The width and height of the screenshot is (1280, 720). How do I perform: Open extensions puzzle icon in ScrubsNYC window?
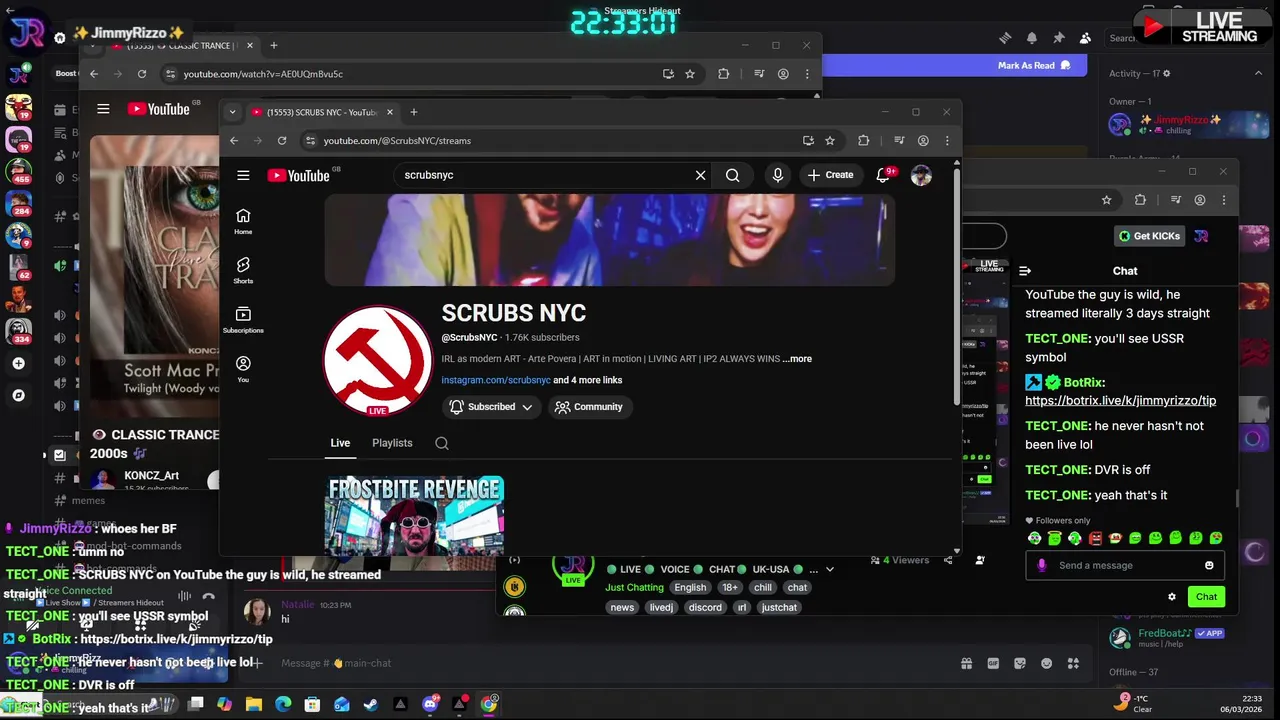pyautogui.click(x=863, y=141)
